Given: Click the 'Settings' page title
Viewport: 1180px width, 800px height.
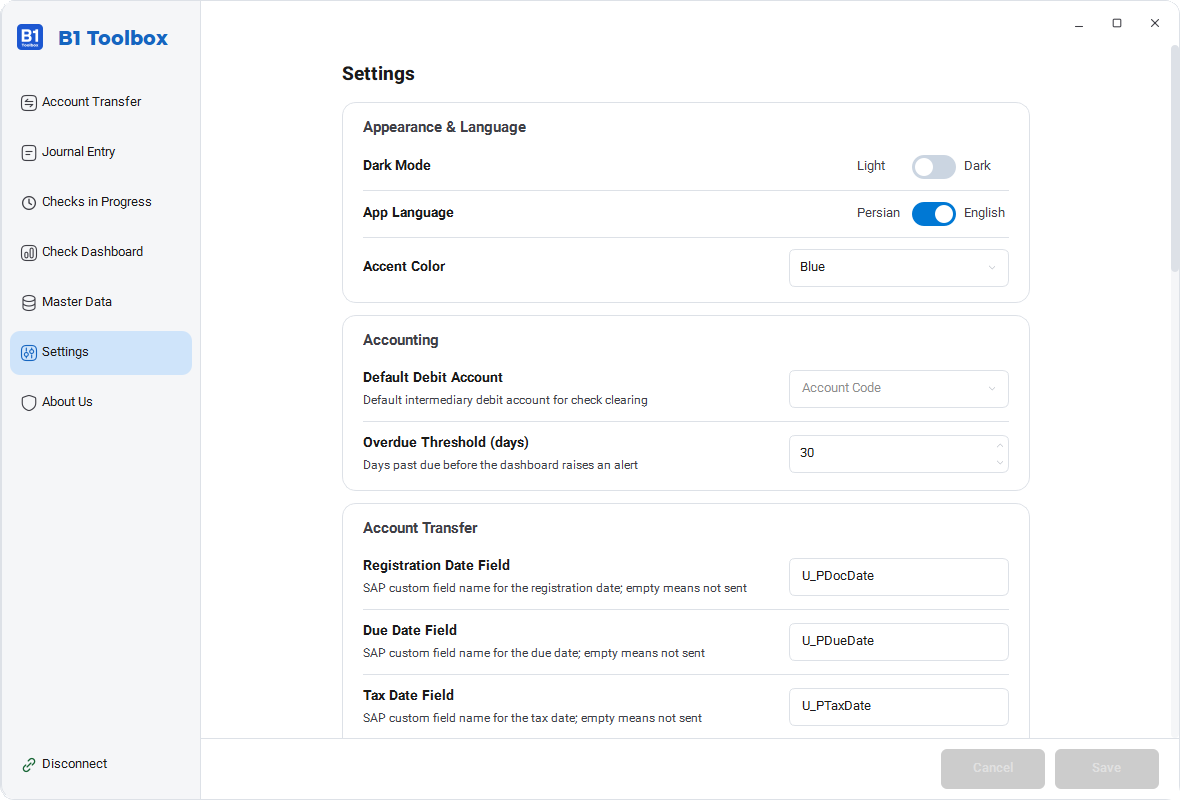Looking at the screenshot, I should (x=378, y=74).
